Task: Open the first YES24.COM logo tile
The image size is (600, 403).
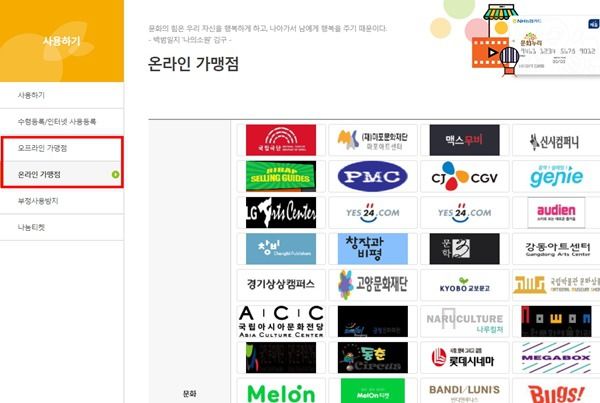Action: 373,212
